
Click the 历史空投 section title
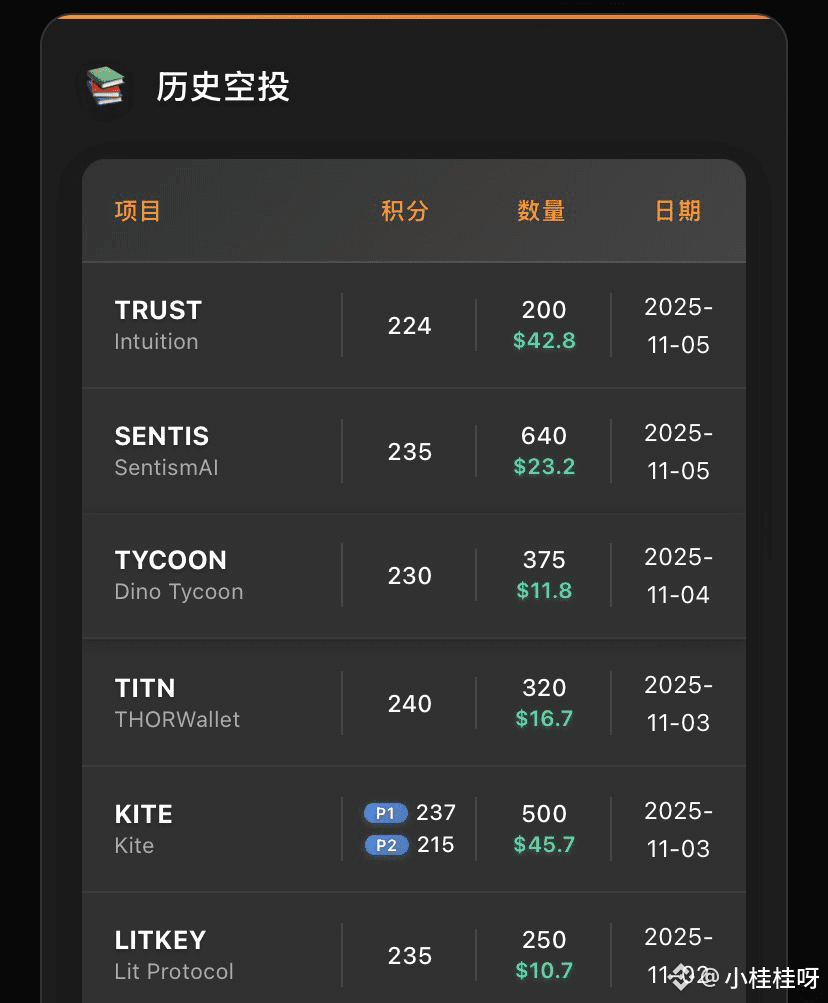point(223,87)
